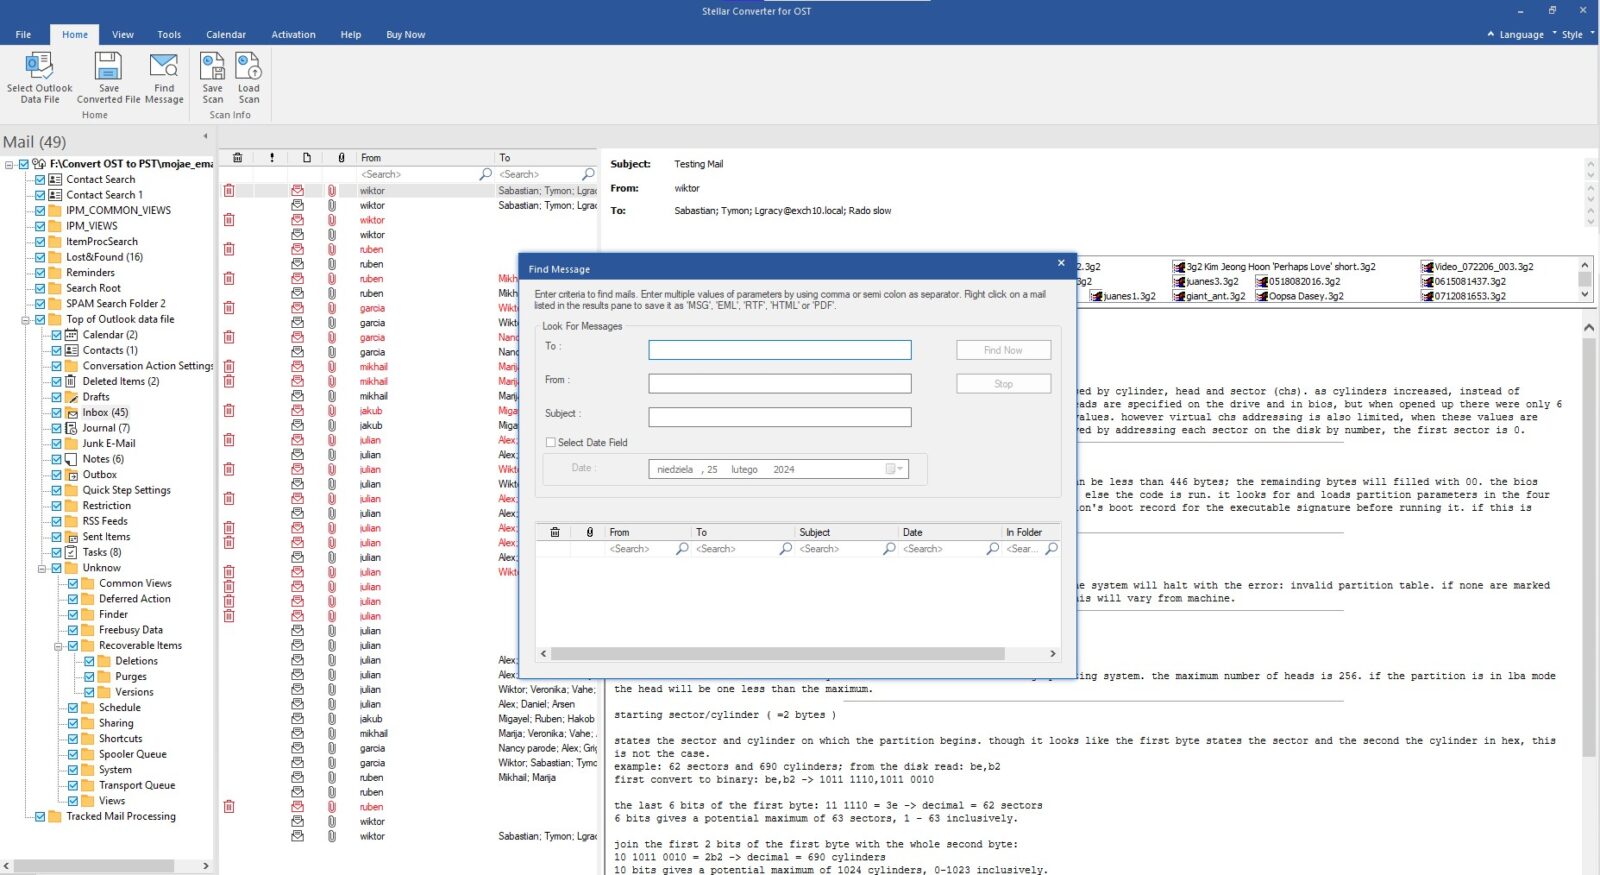Open the Tools ribbon tab
The height and width of the screenshot is (875, 1600).
click(x=169, y=35)
